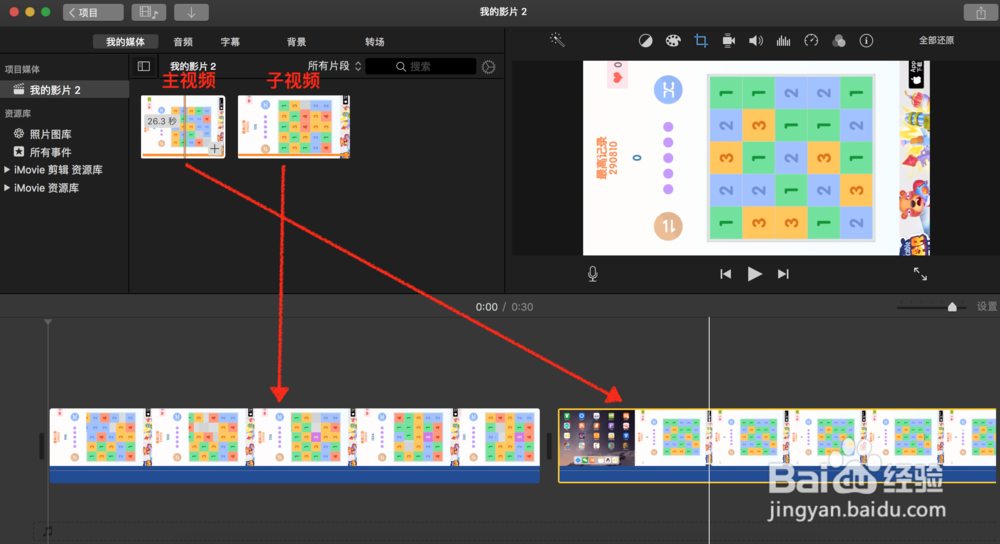
Task: Open the 背景 backgrounds tab
Action: click(x=297, y=42)
